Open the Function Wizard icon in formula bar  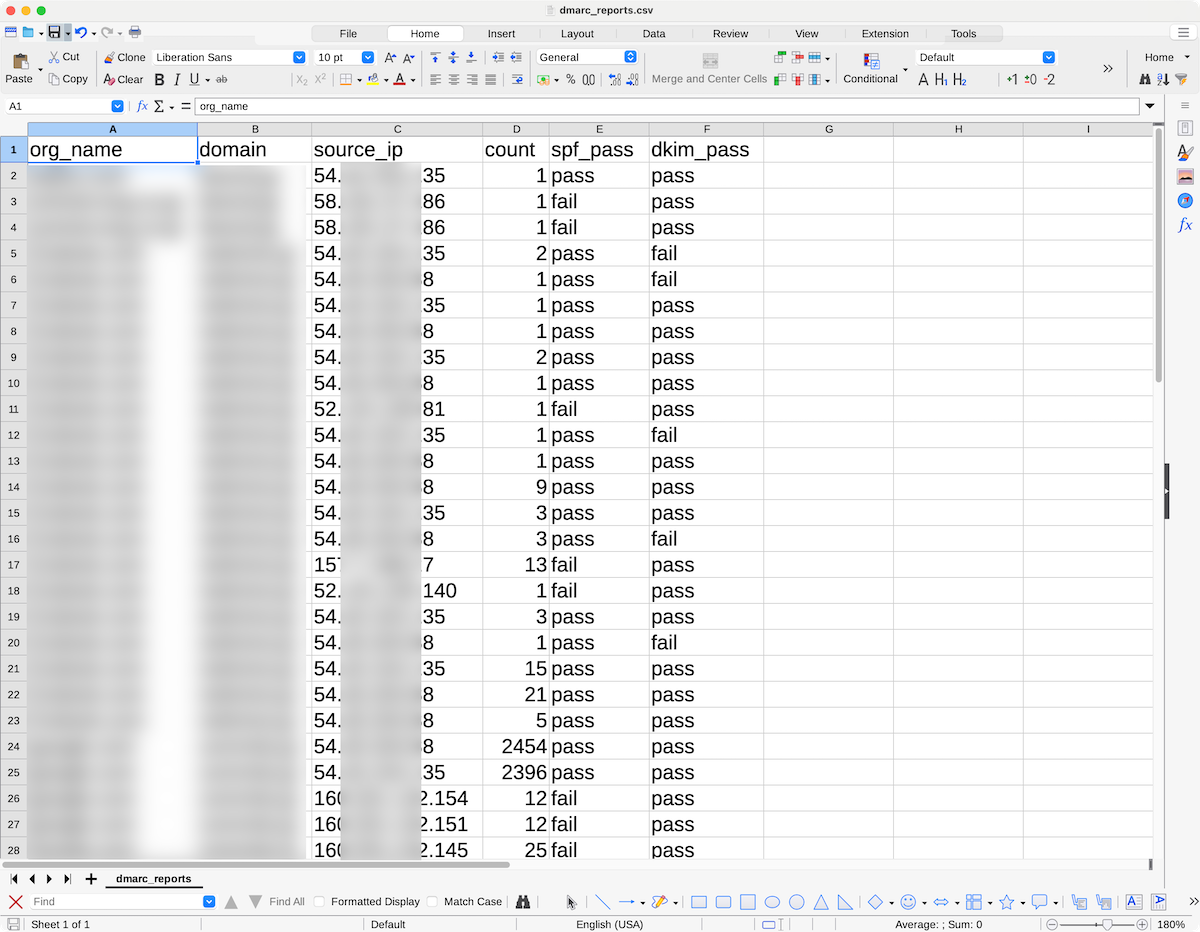142,106
